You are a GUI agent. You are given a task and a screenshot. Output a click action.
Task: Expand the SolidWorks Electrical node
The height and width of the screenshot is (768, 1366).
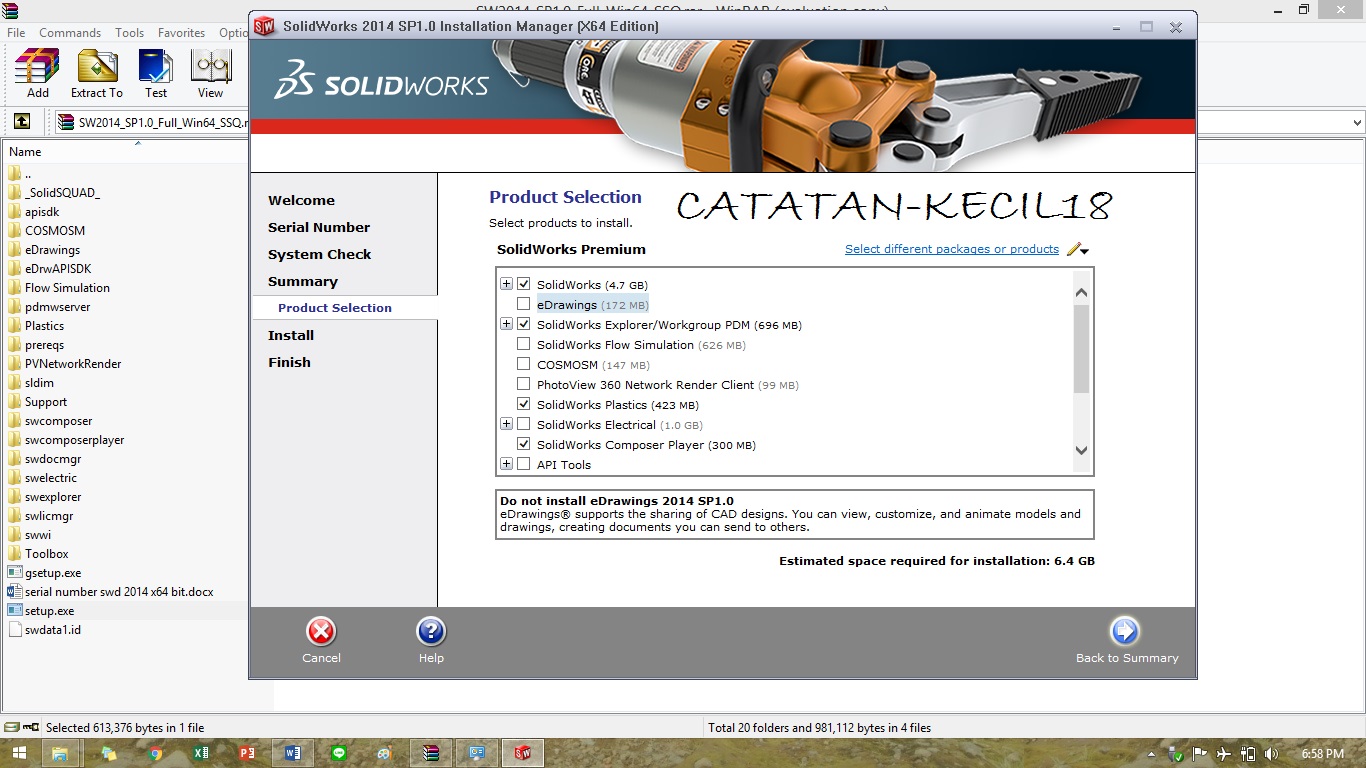(506, 424)
